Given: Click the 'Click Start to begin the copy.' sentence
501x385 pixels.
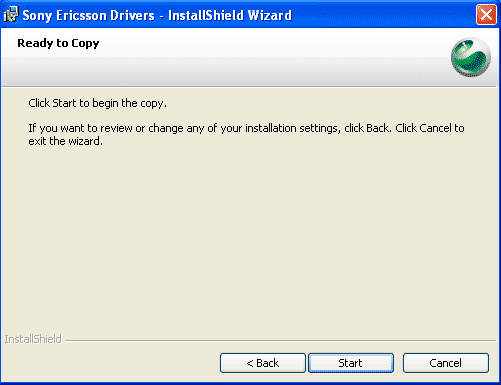Looking at the screenshot, I should (x=97, y=103).
